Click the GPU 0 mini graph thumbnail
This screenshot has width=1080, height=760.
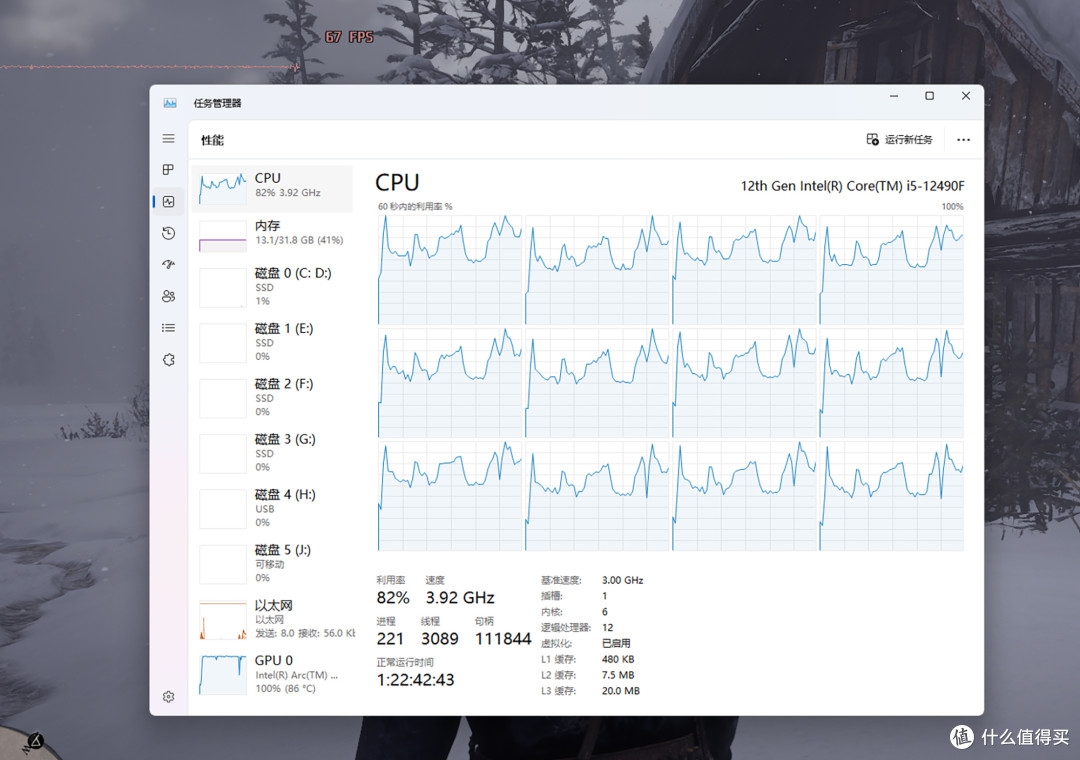tap(222, 675)
